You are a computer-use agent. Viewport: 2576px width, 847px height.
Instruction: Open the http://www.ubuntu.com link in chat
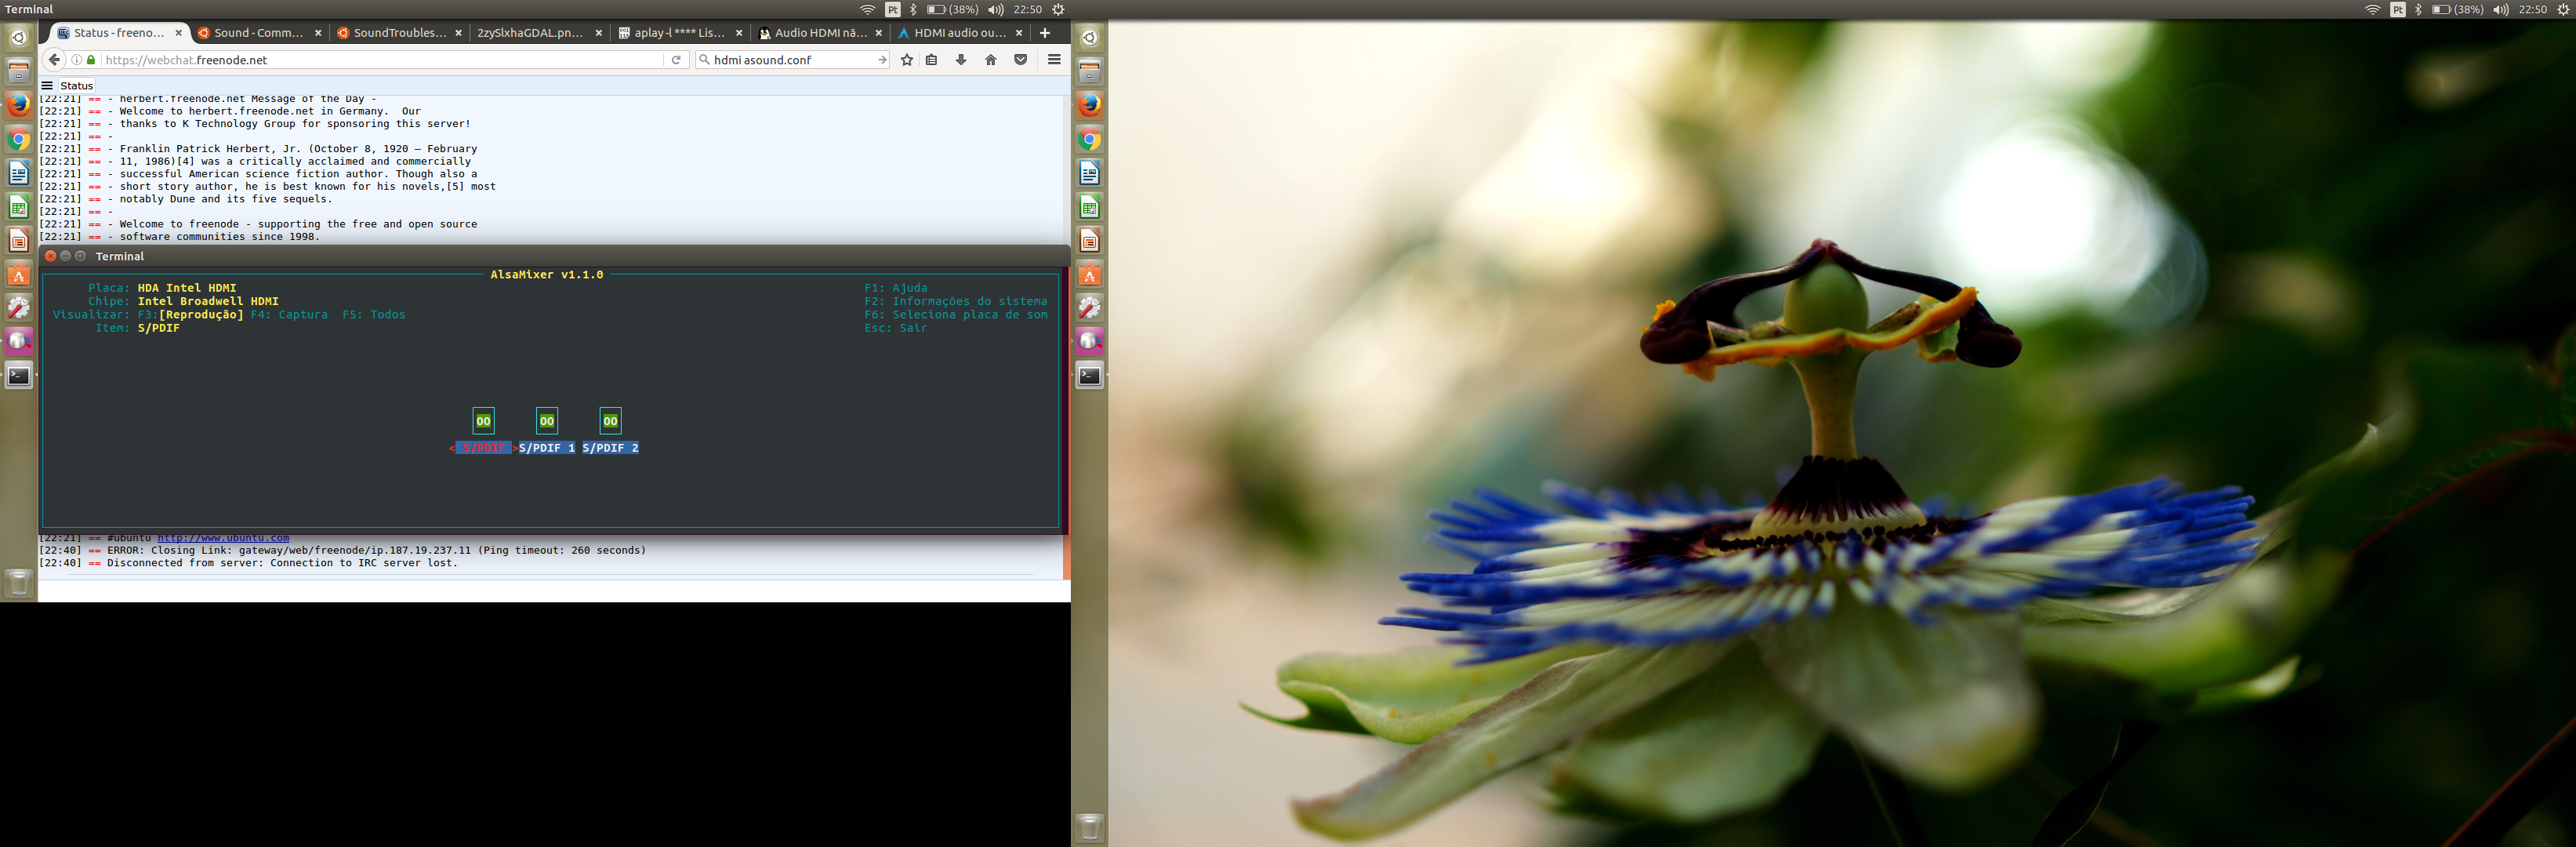[223, 538]
